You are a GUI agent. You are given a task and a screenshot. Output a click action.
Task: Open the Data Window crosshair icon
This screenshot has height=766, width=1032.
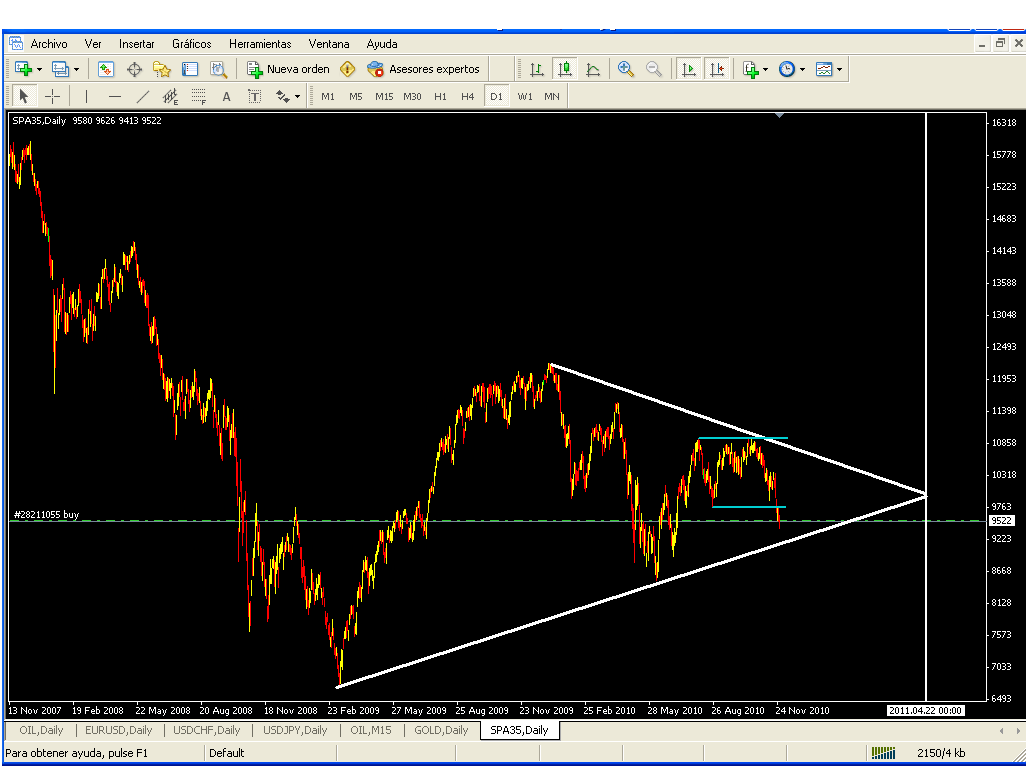[x=134, y=69]
